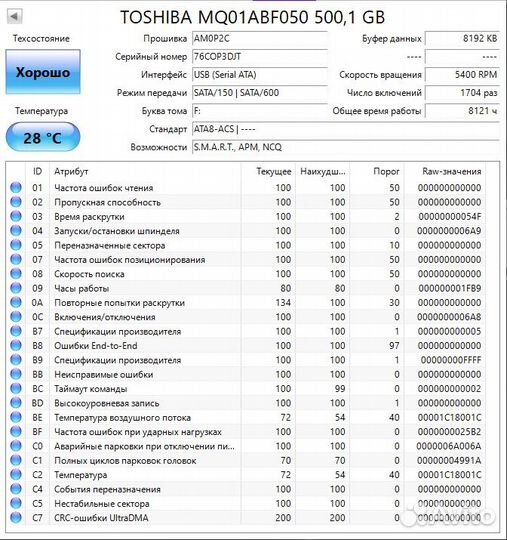
Task: Click the total working time 8121 ч
Action: [462, 111]
